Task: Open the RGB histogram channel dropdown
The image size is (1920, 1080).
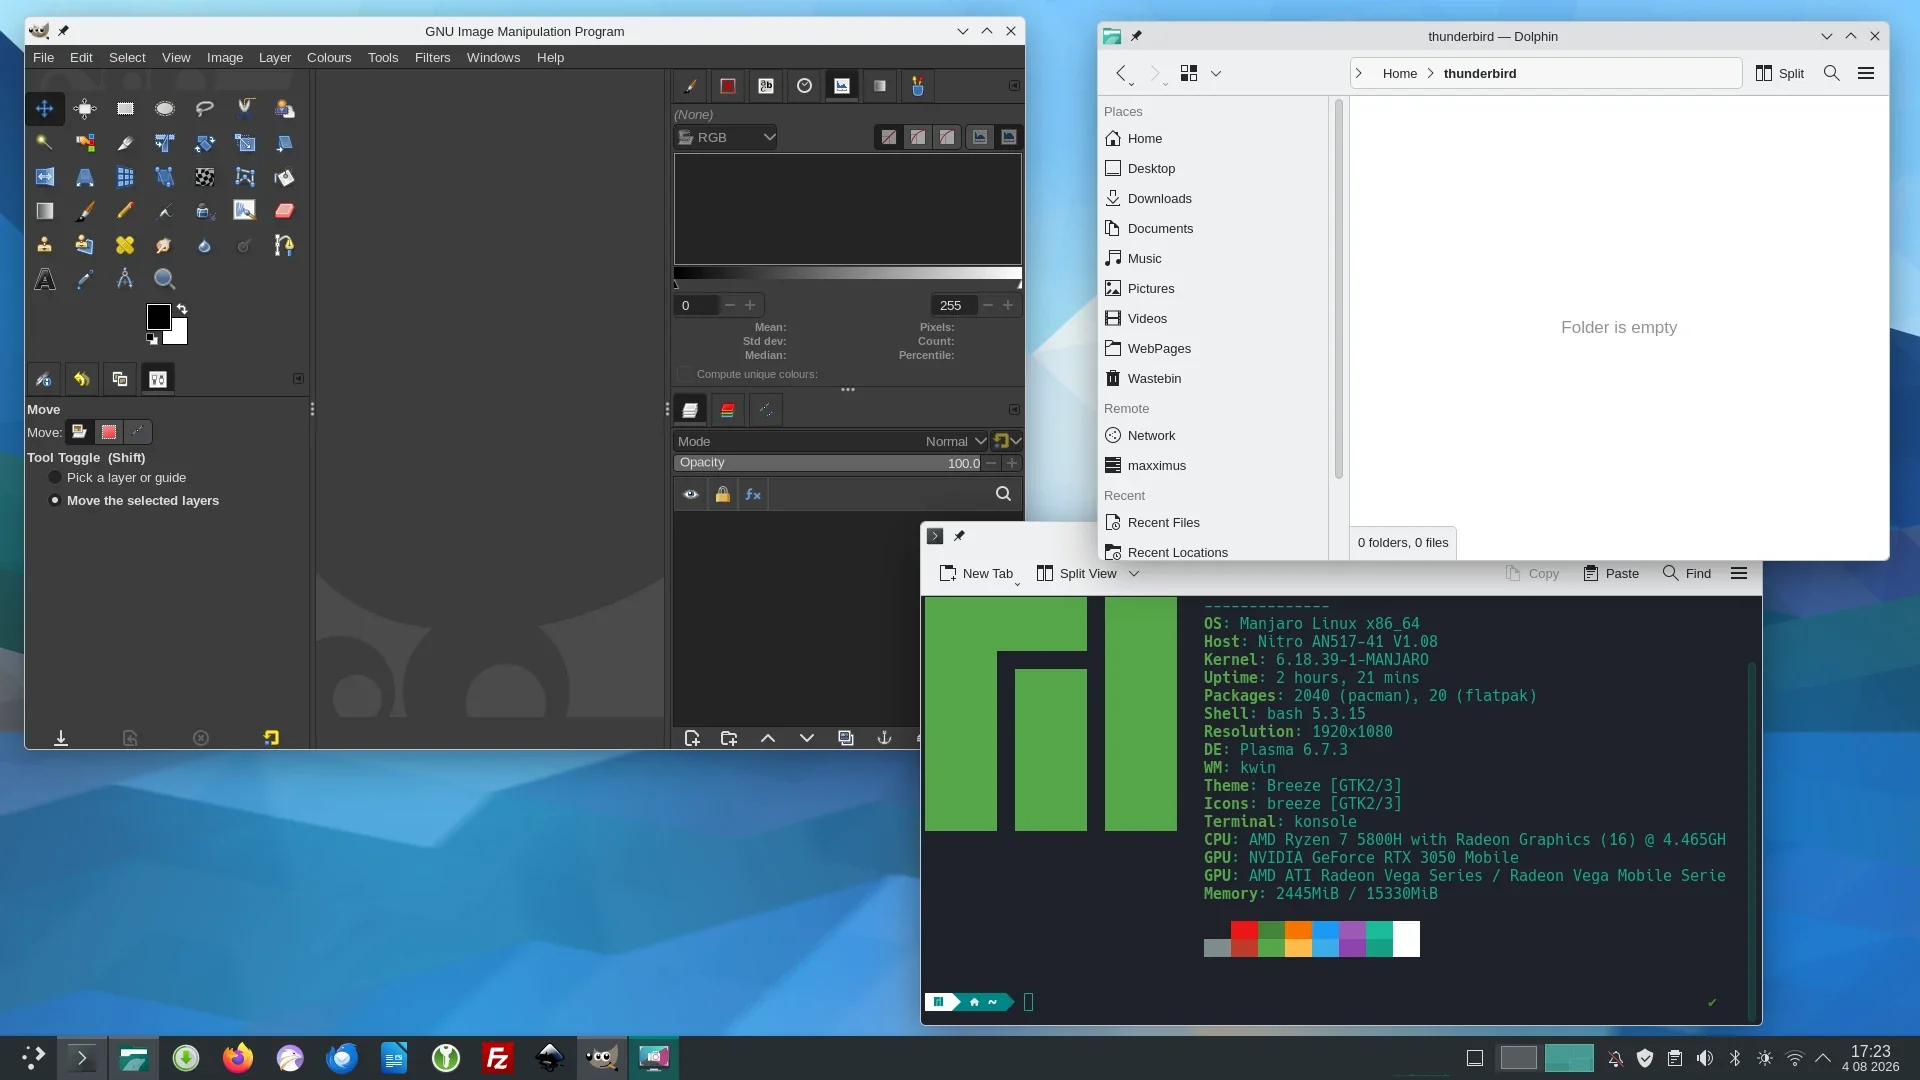Action: tap(726, 137)
